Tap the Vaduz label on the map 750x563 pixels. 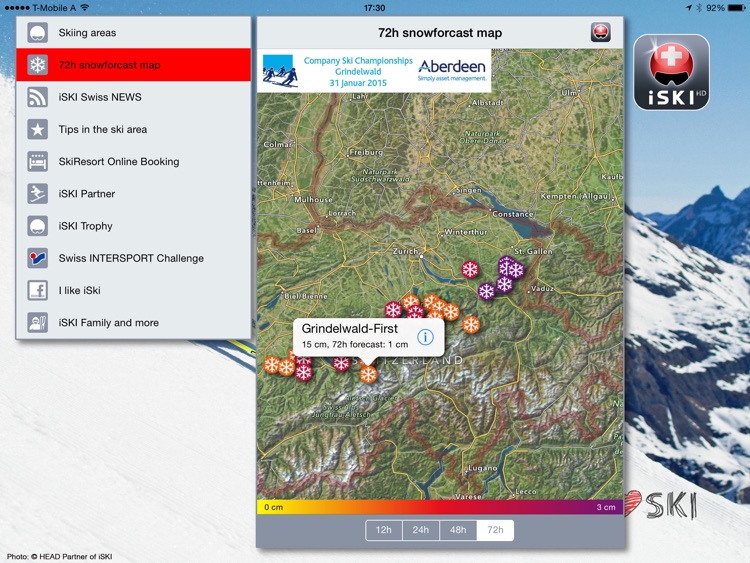coord(543,288)
